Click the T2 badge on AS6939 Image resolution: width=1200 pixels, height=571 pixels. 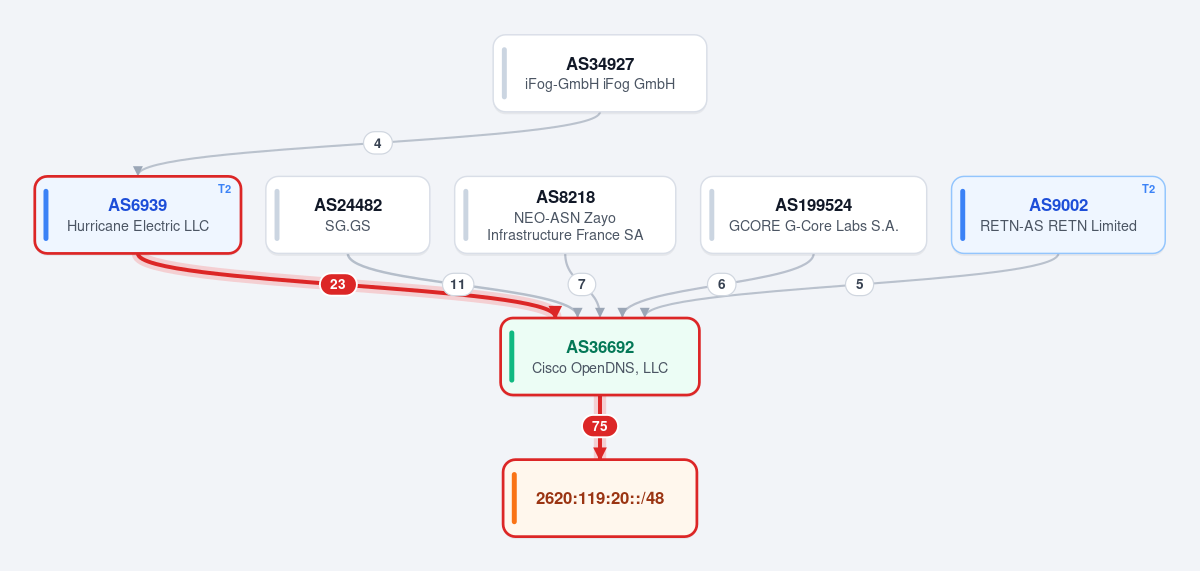[224, 189]
